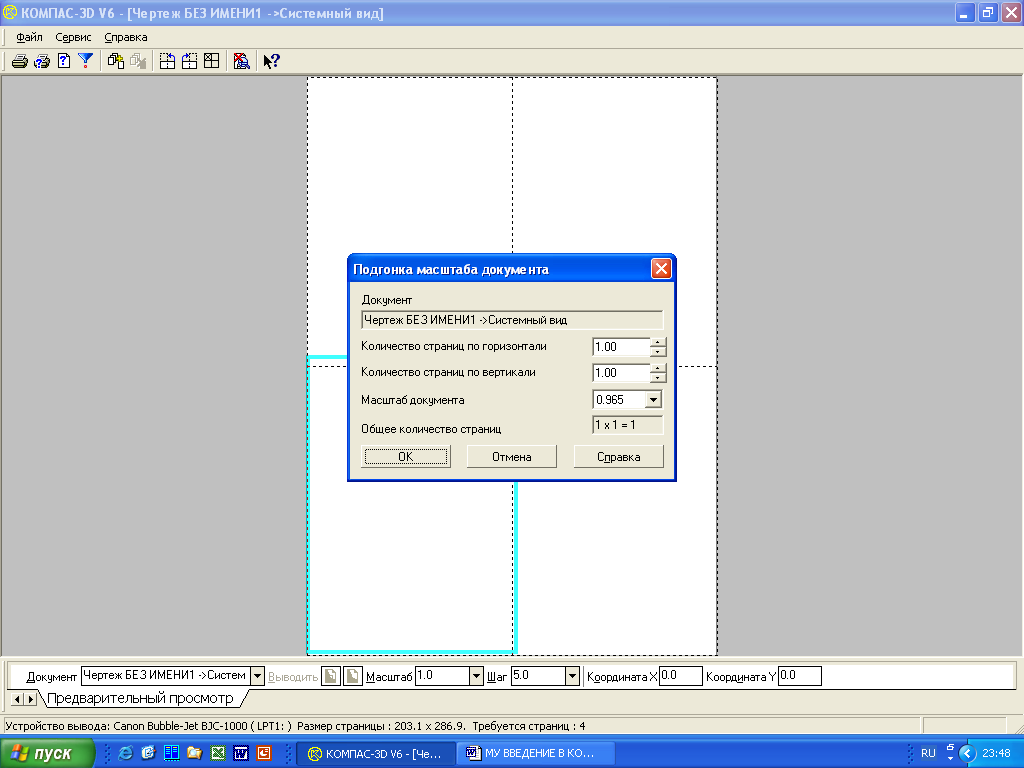1024x768 pixels.
Task: Click the Print icon in the toolbar
Action: click(20, 61)
